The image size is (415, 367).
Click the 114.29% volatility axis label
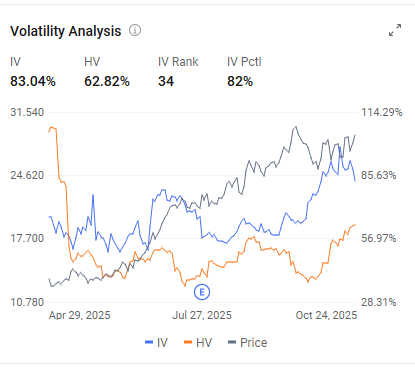pyautogui.click(x=382, y=112)
